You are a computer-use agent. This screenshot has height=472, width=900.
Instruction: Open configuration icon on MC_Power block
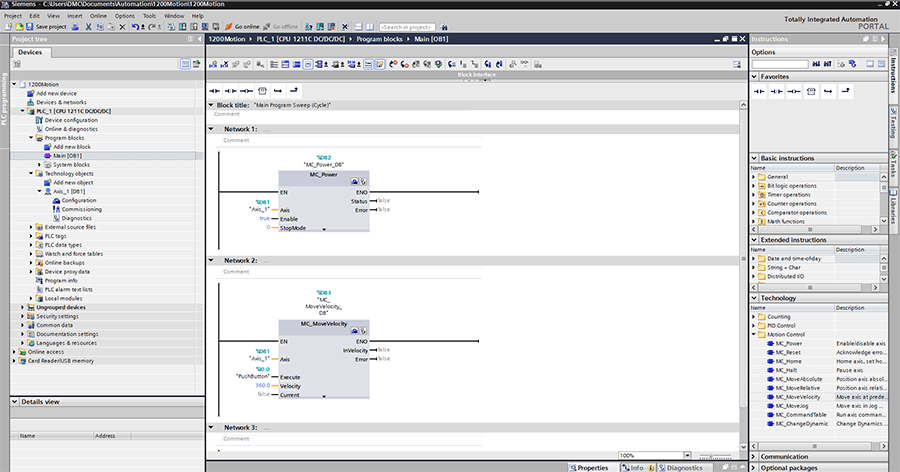pyautogui.click(x=355, y=181)
